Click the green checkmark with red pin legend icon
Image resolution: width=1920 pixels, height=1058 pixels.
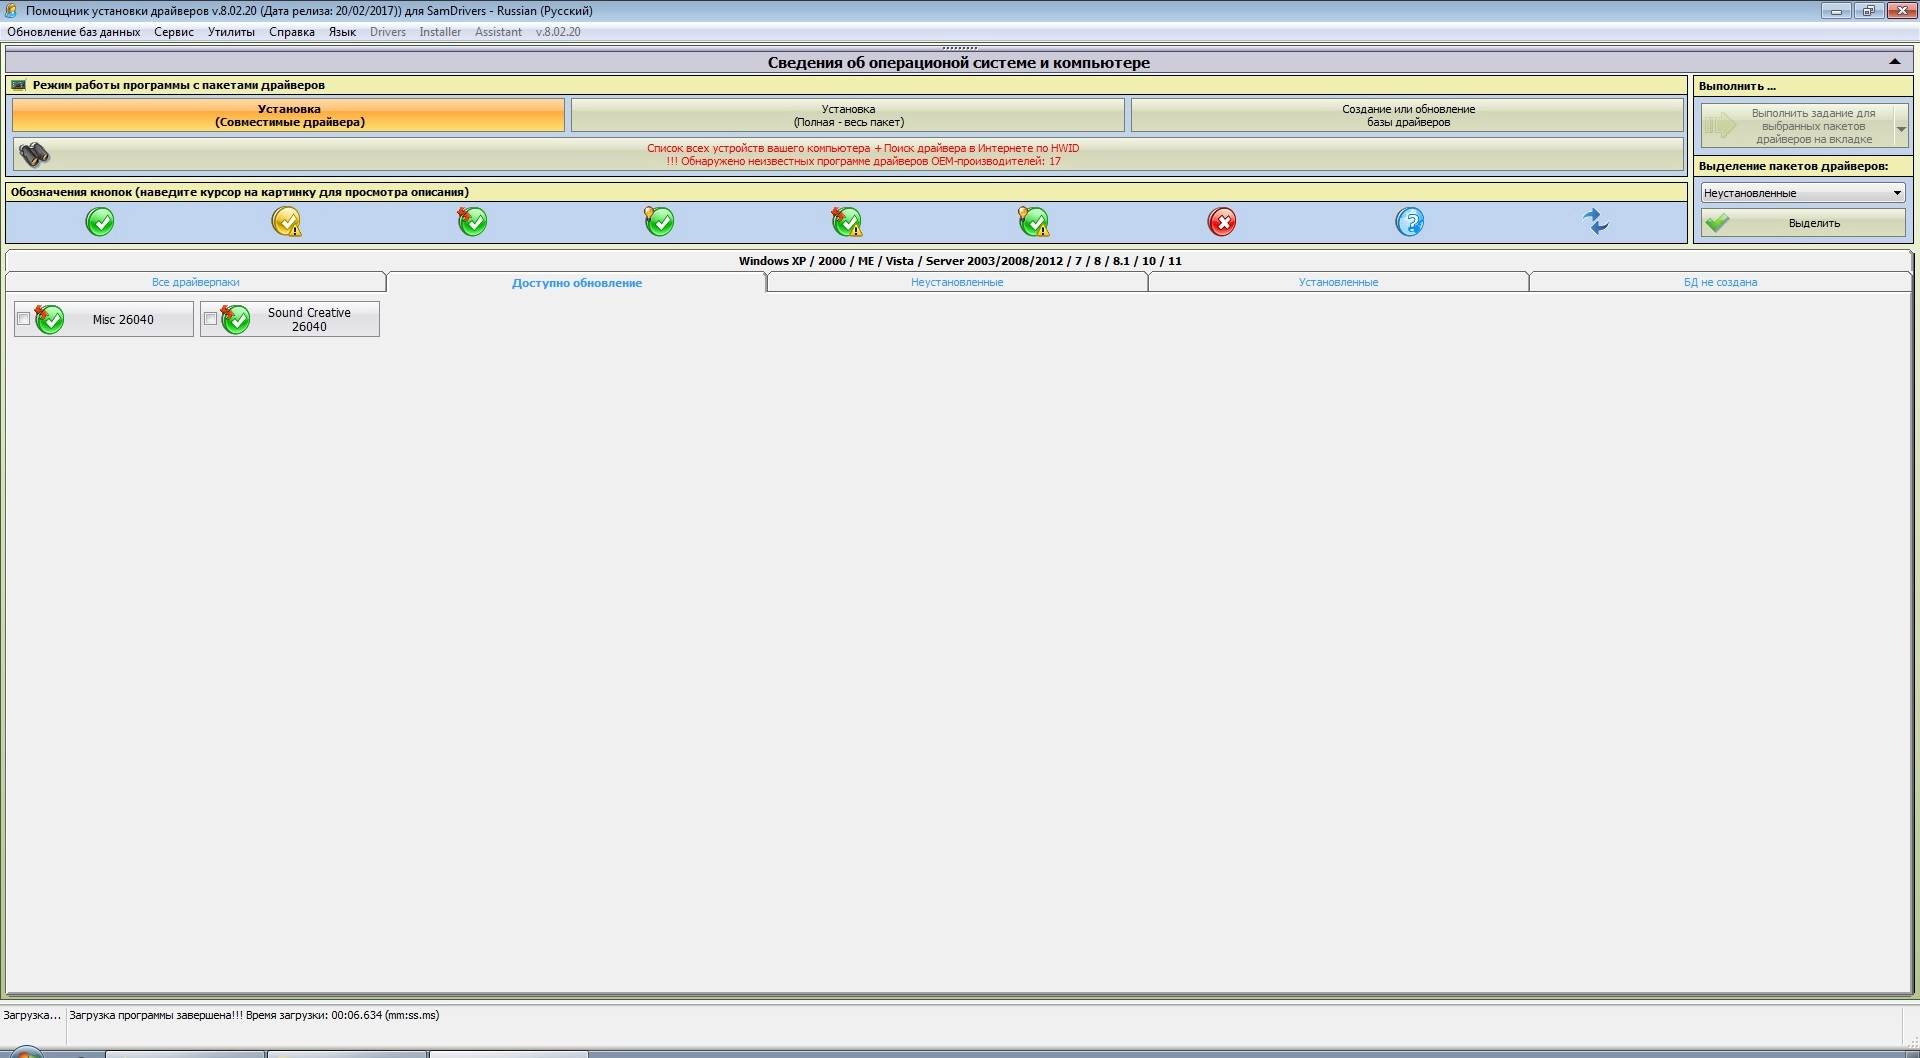(472, 221)
